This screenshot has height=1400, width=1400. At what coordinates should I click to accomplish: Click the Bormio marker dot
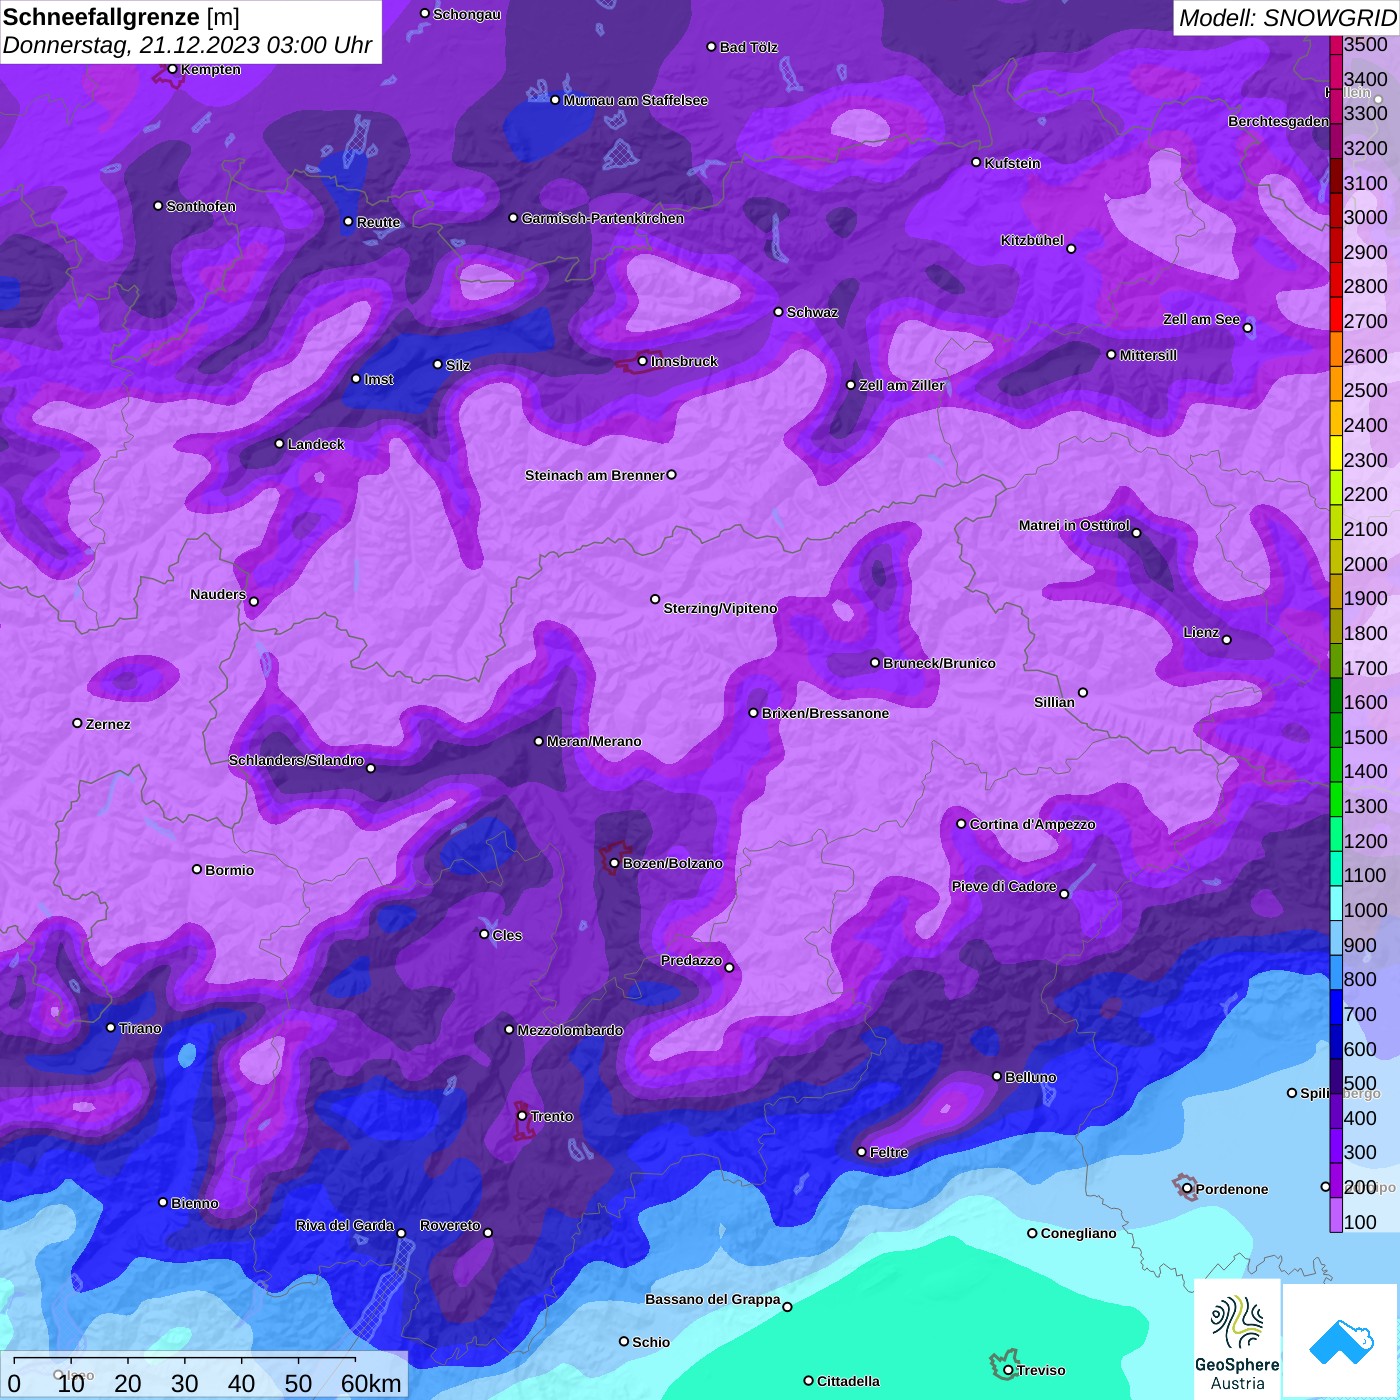tap(197, 869)
